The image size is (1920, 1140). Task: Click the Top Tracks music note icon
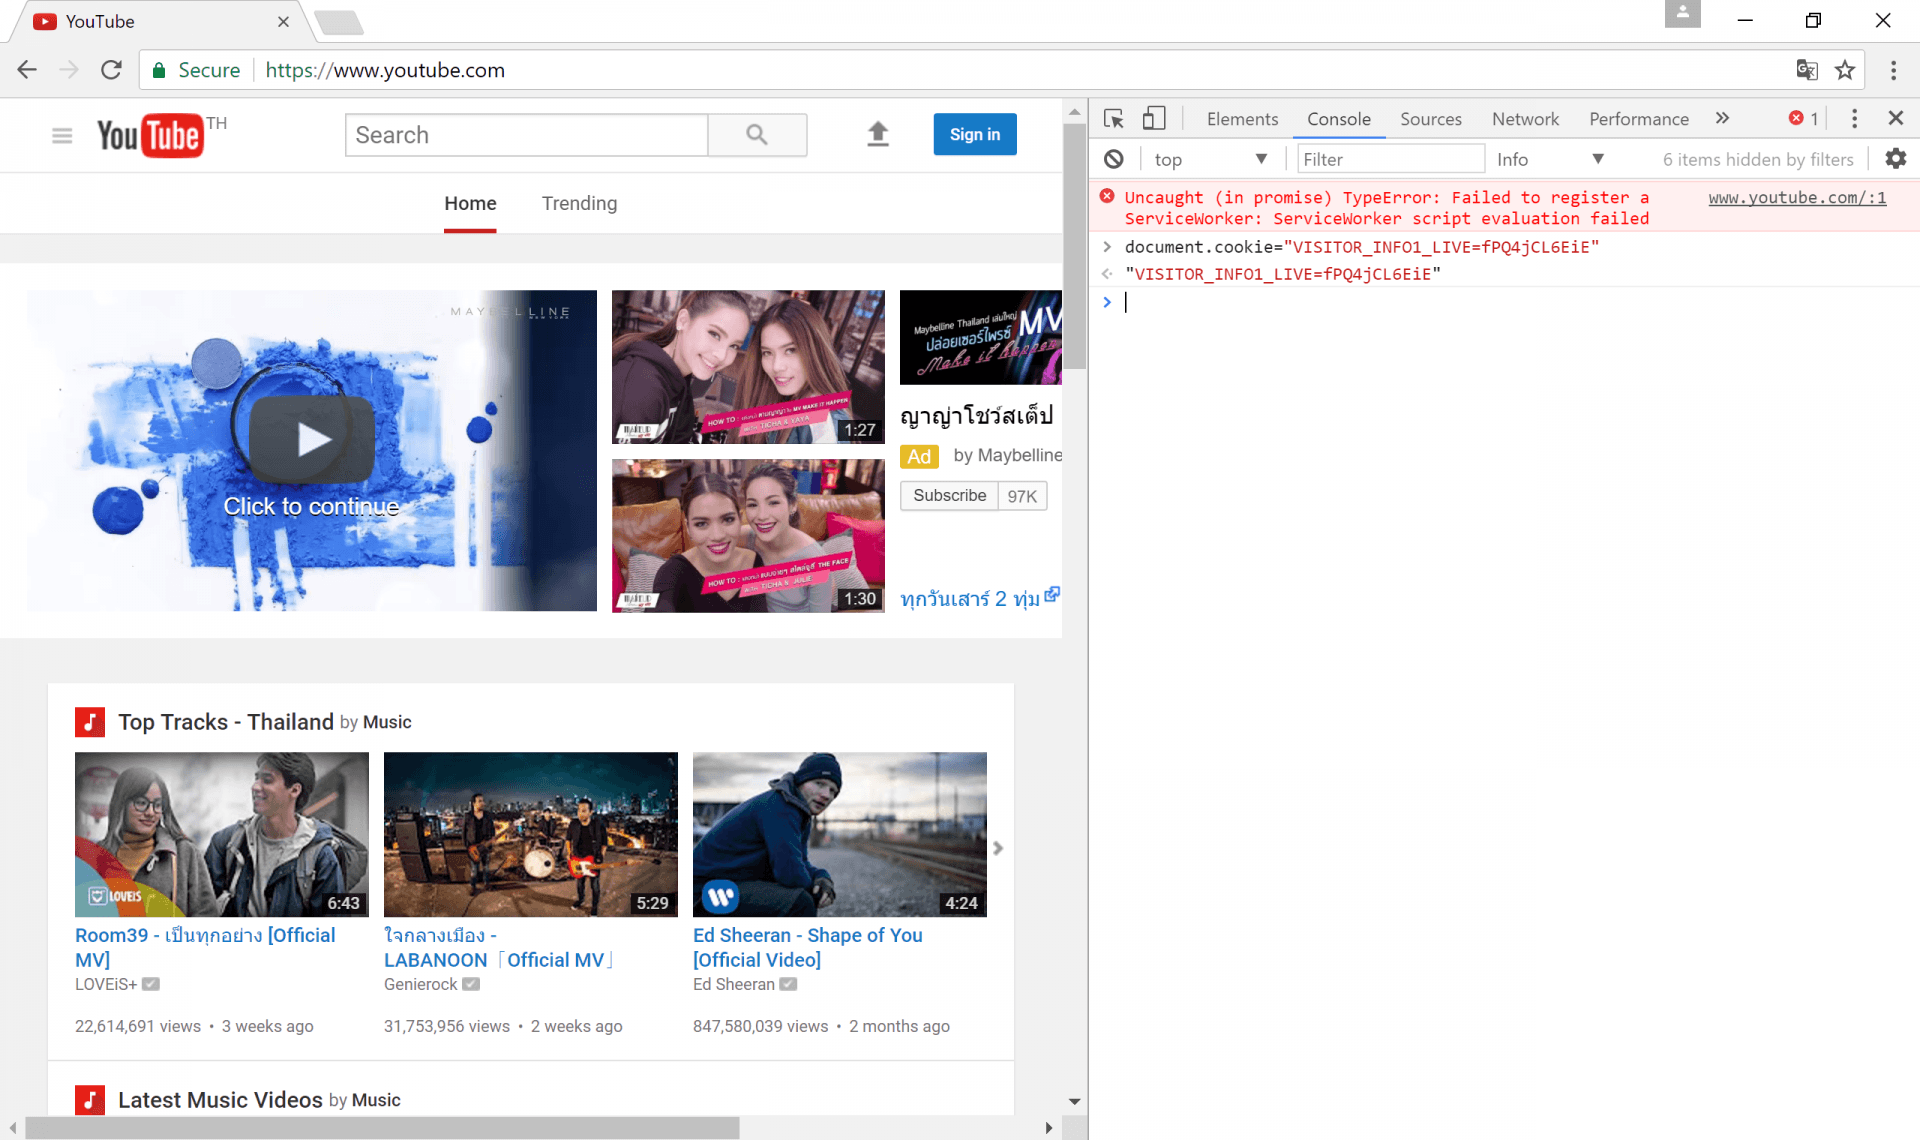90,722
